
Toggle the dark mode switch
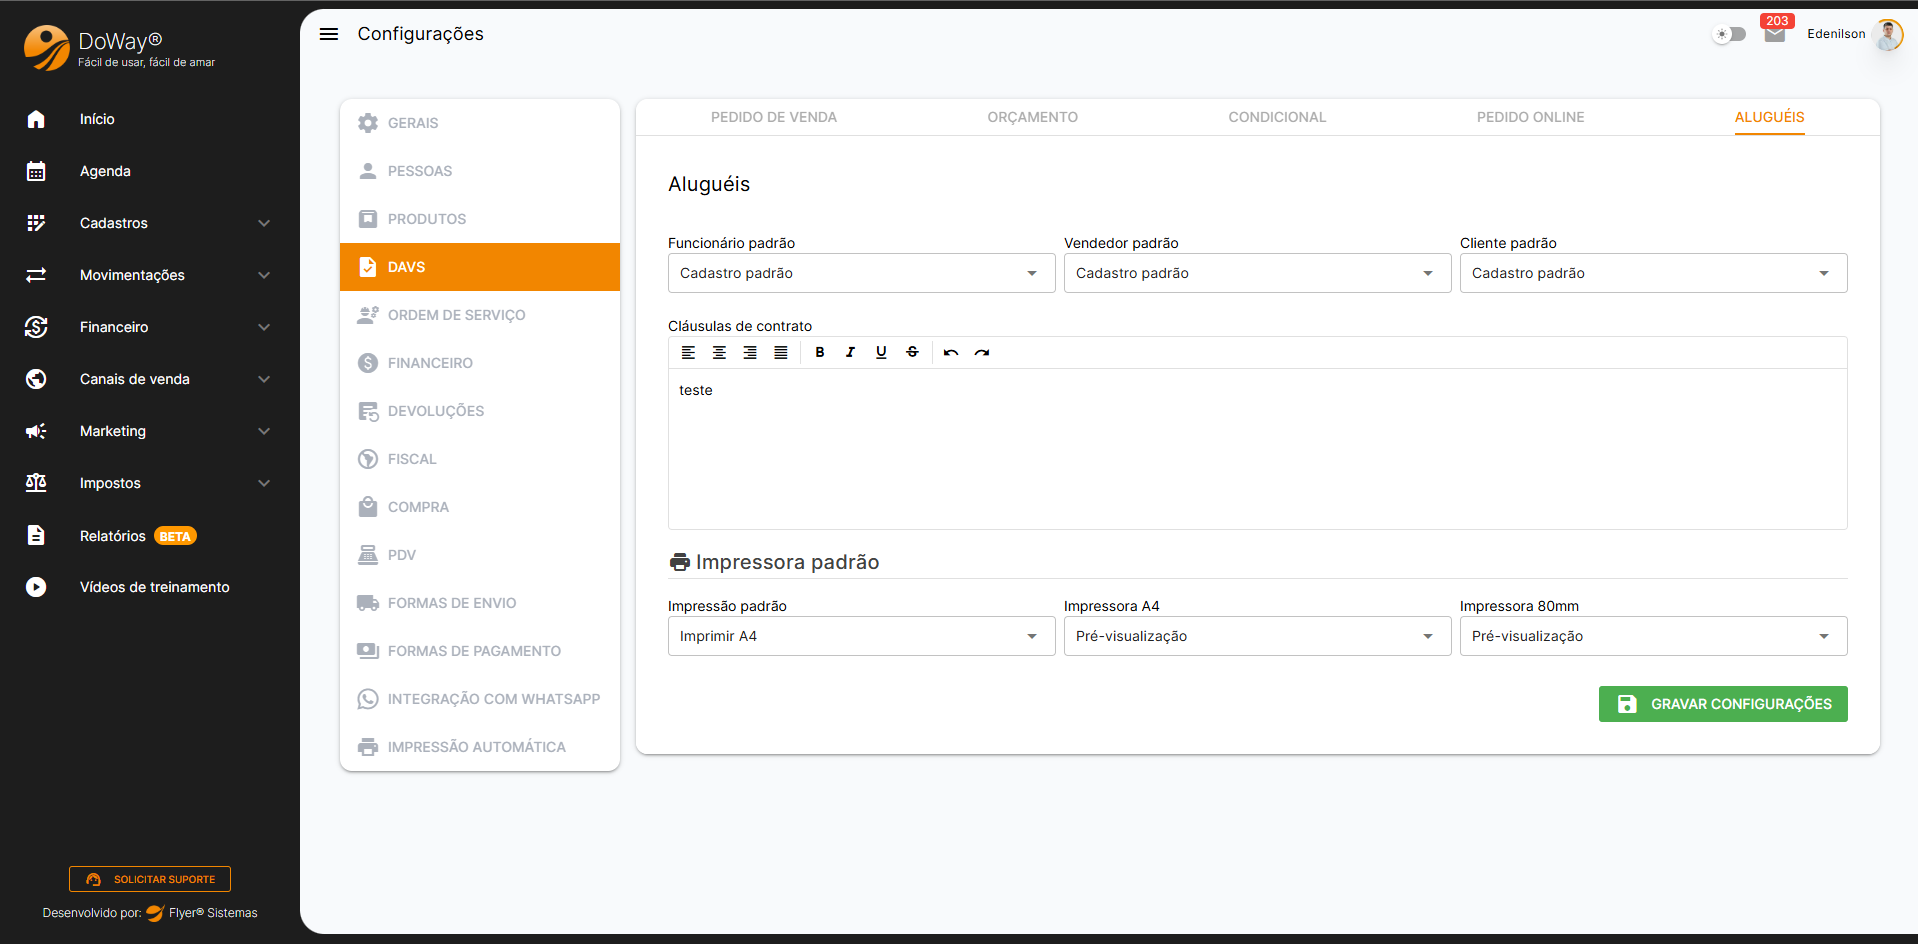1730,34
